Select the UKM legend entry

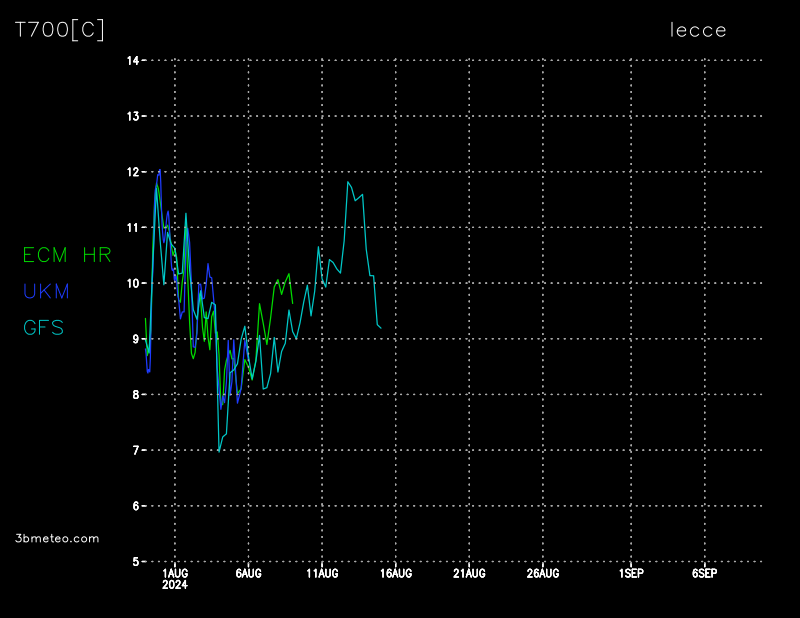click(x=46, y=291)
